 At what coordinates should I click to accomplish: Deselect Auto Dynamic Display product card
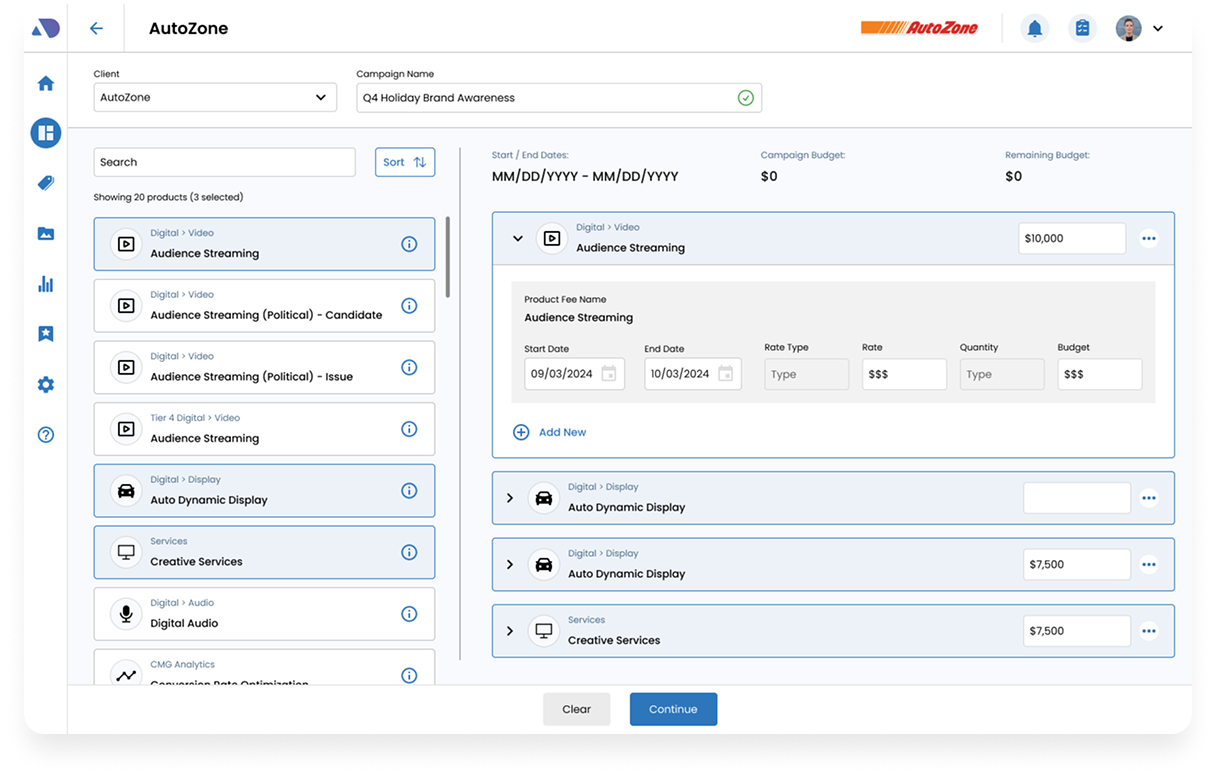click(x=264, y=491)
